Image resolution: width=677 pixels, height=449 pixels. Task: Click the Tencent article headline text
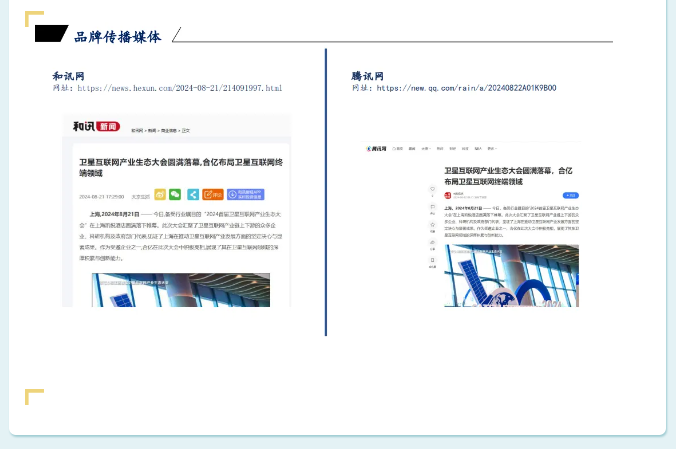(509, 176)
